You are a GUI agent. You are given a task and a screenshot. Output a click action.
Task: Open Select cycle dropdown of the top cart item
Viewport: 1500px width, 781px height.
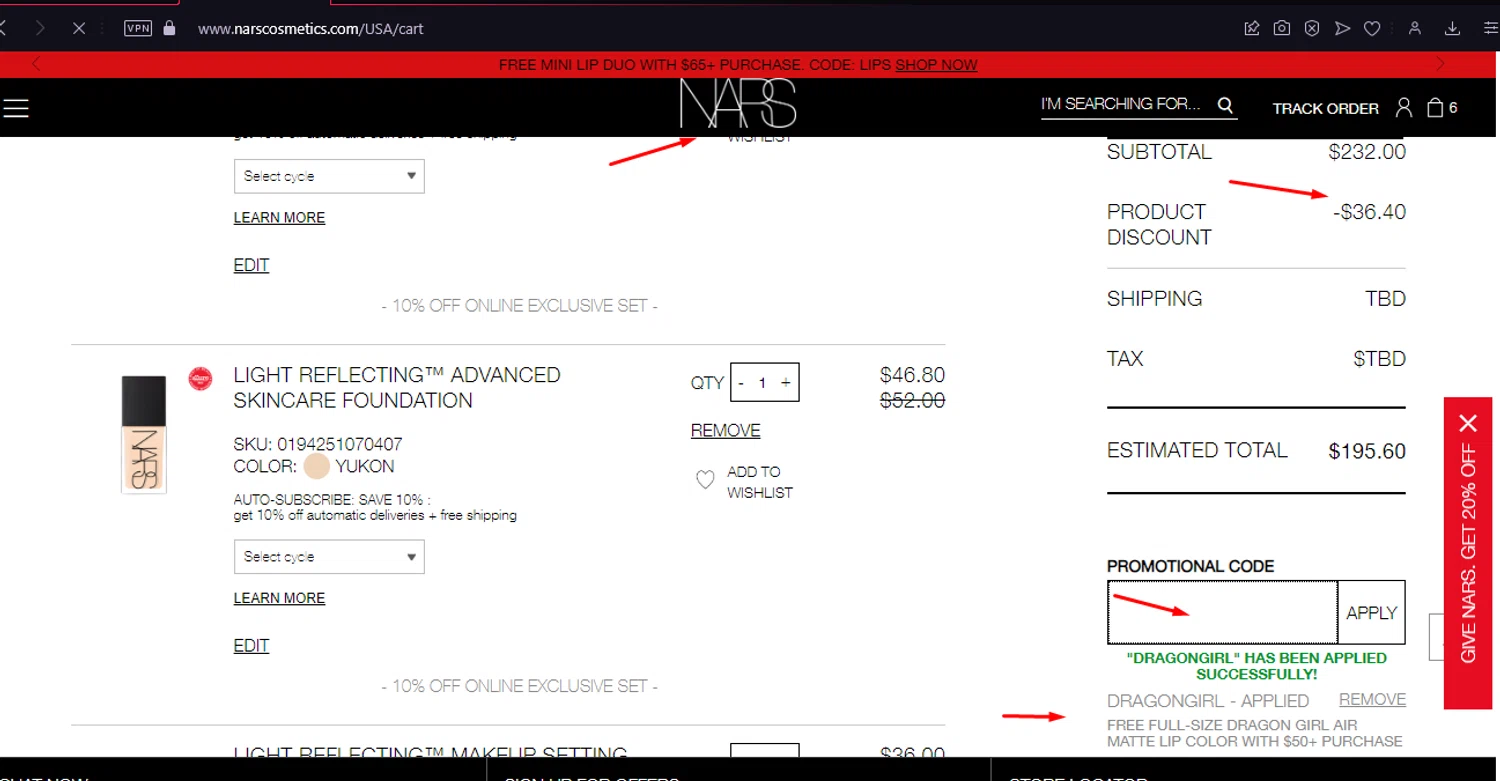tap(329, 176)
